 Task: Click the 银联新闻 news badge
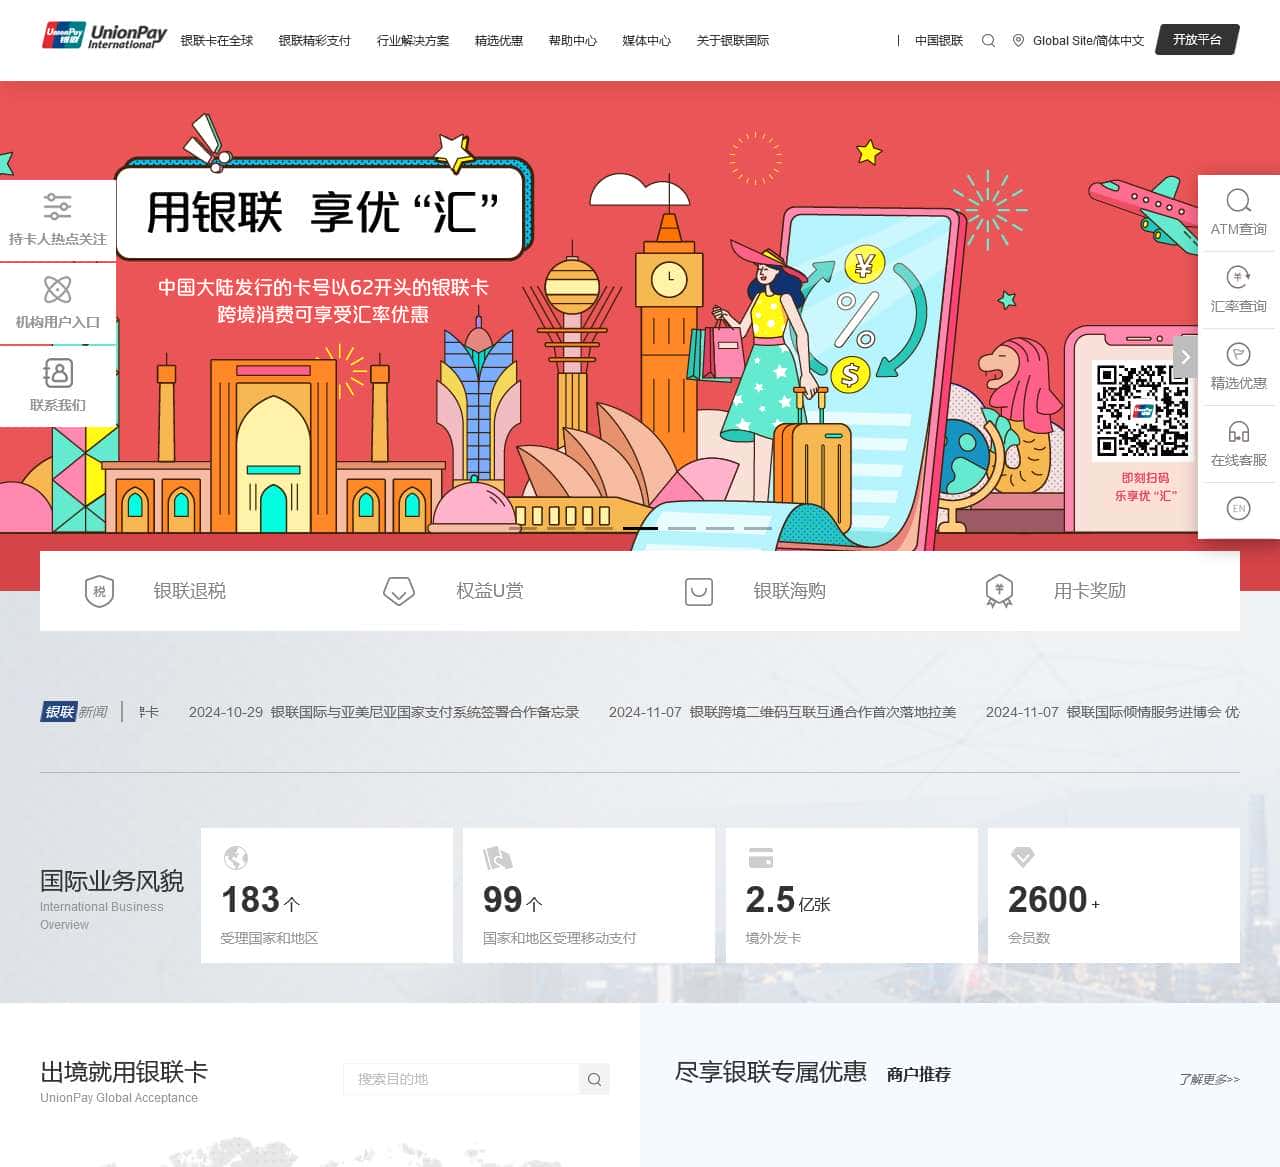(x=74, y=712)
